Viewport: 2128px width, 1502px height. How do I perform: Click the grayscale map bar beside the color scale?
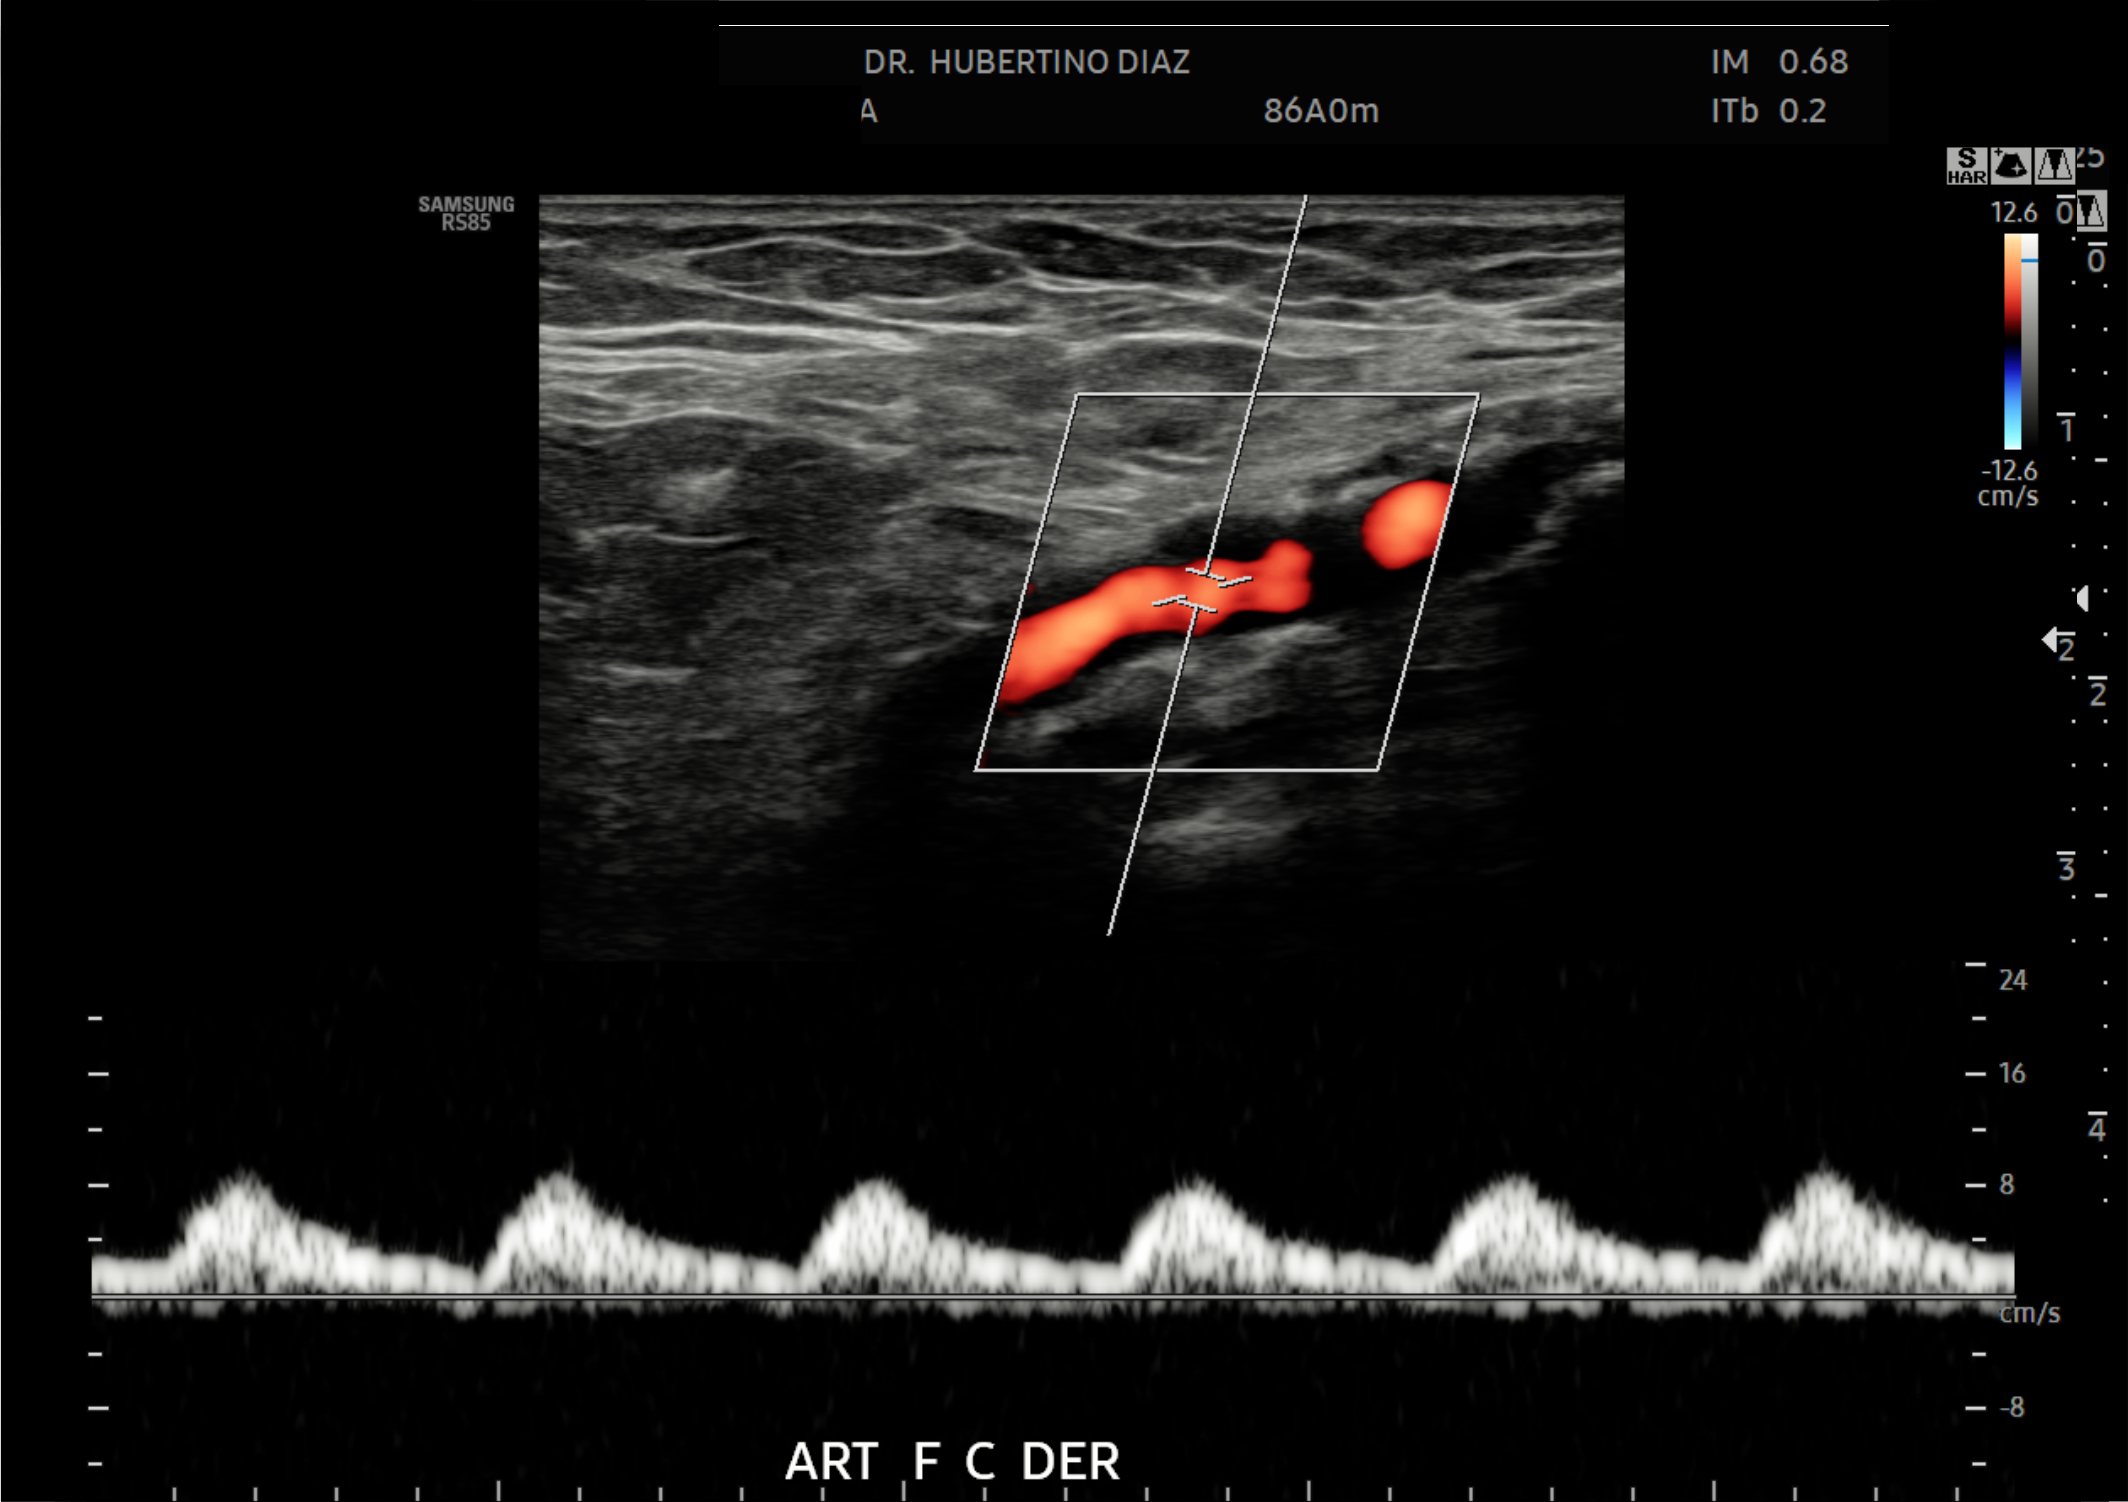click(x=2030, y=341)
